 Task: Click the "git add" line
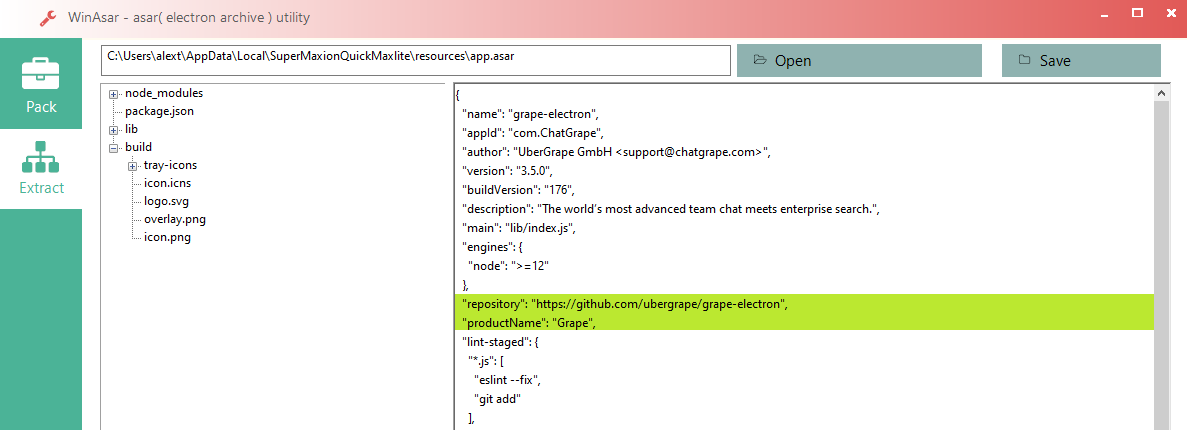coord(498,399)
